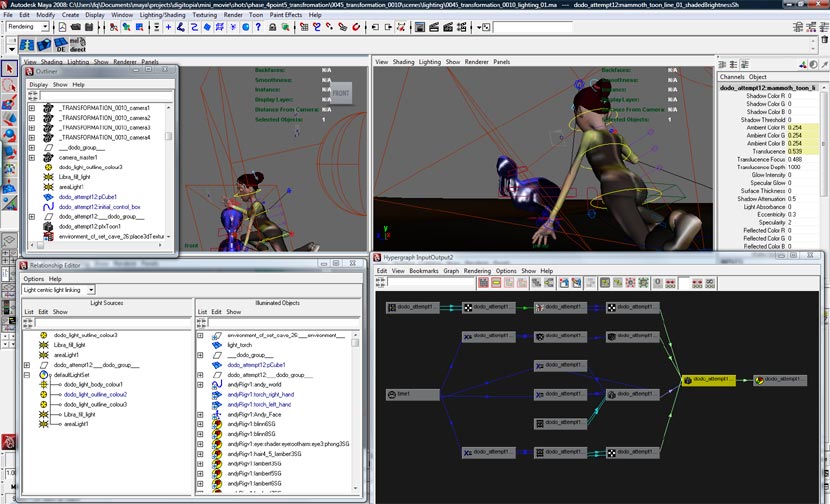Image resolution: width=830 pixels, height=504 pixels.
Task: Open the Lighting/Shading main menu
Action: point(163,15)
